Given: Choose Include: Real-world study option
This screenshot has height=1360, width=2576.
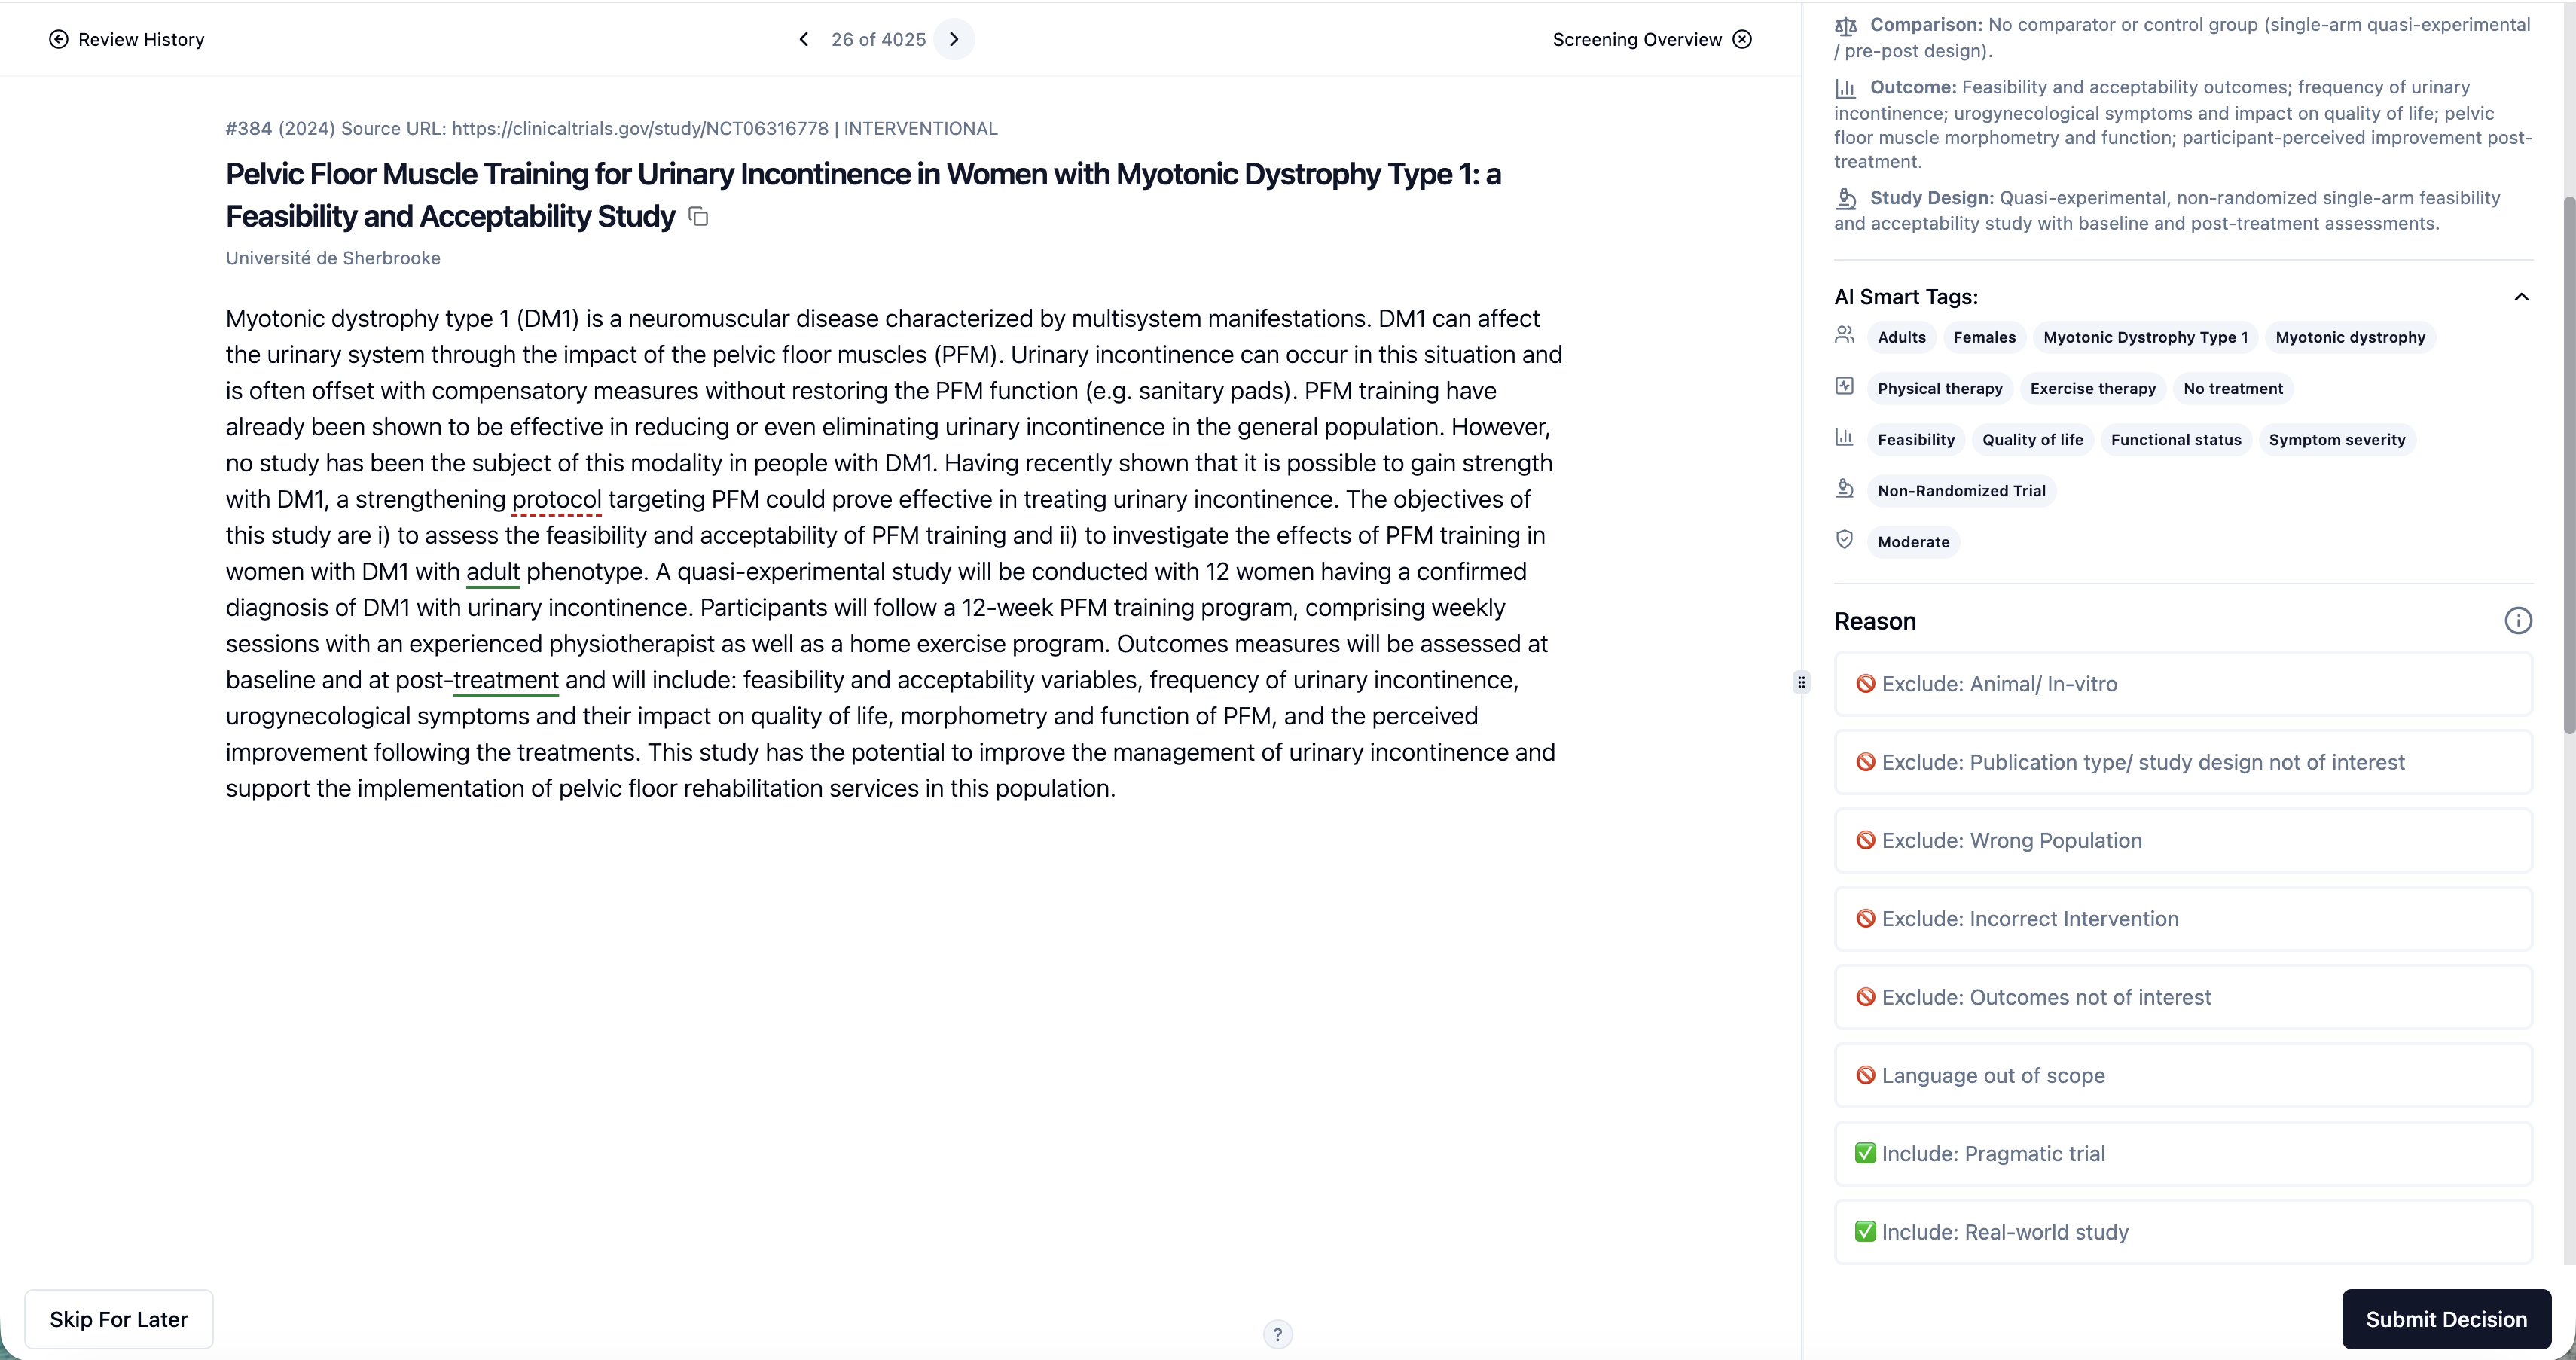Looking at the screenshot, I should tap(2183, 1232).
